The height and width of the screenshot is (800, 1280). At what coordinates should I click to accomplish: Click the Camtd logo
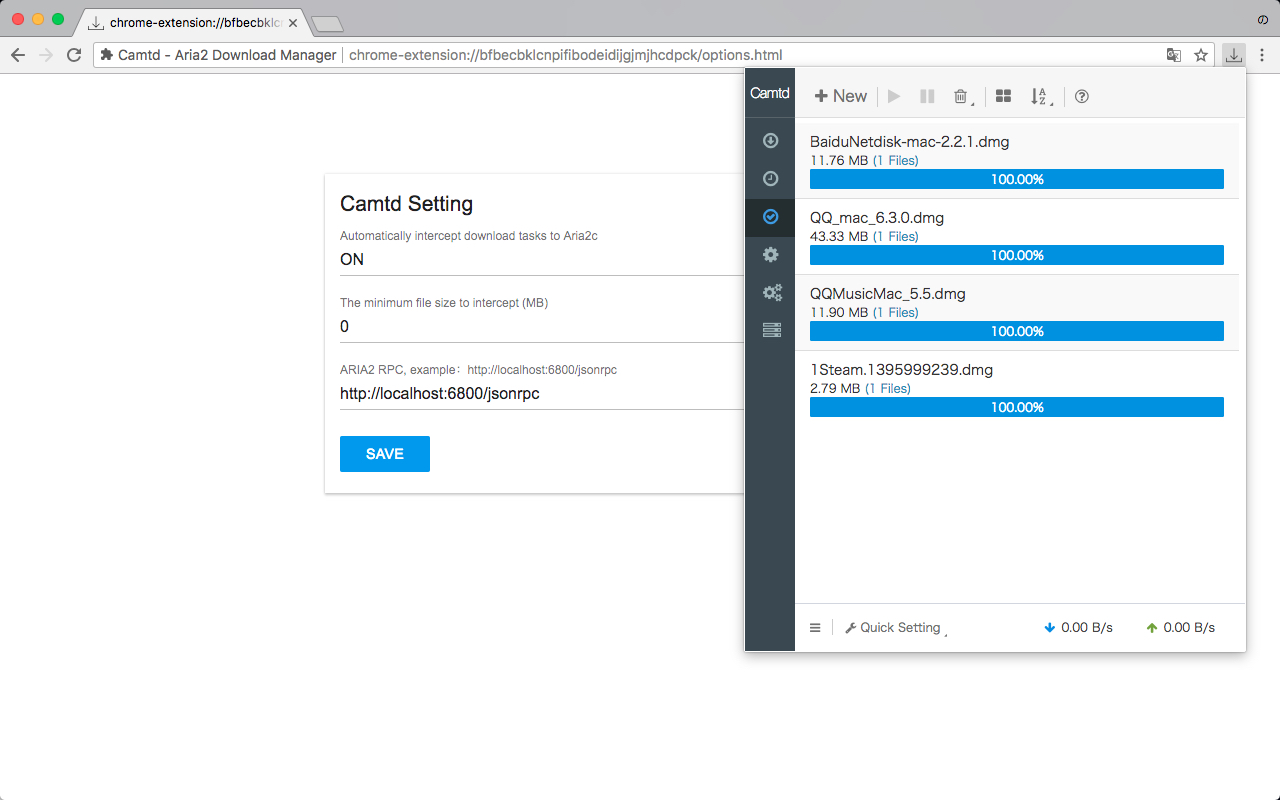click(770, 93)
